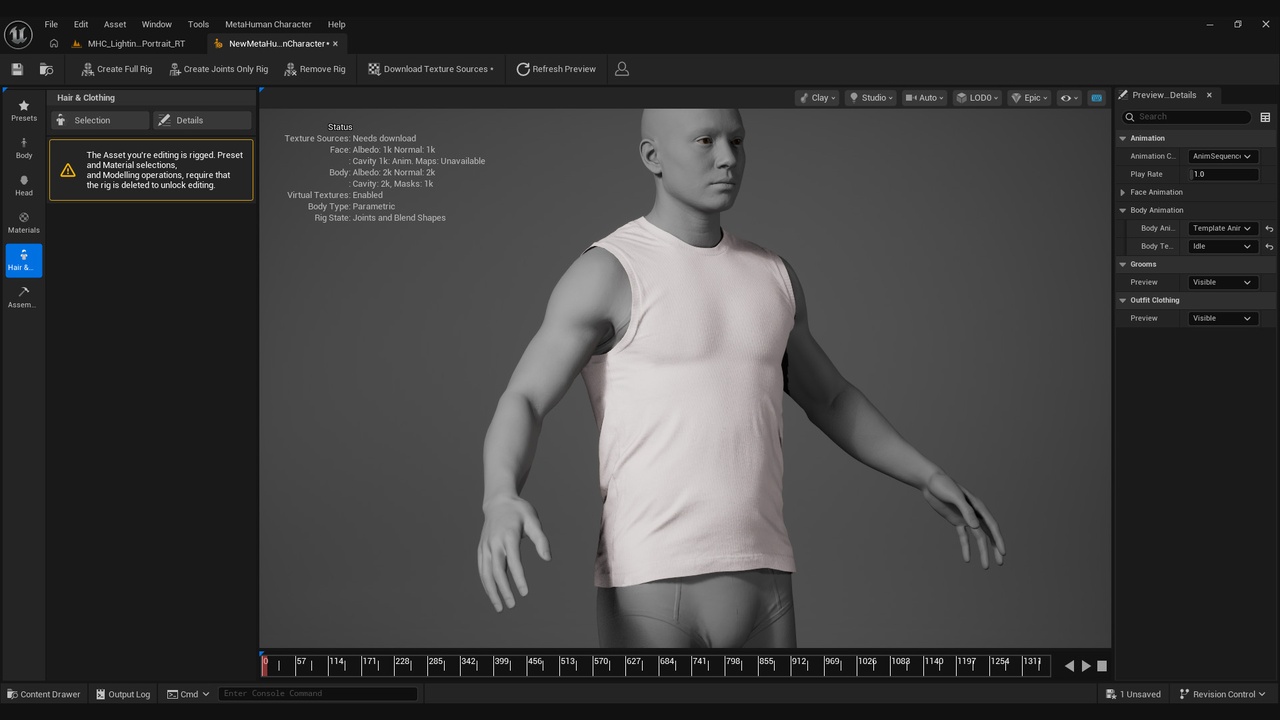Image resolution: width=1280 pixels, height=720 pixels.
Task: Click the browse to asset icon
Action: click(x=46, y=69)
